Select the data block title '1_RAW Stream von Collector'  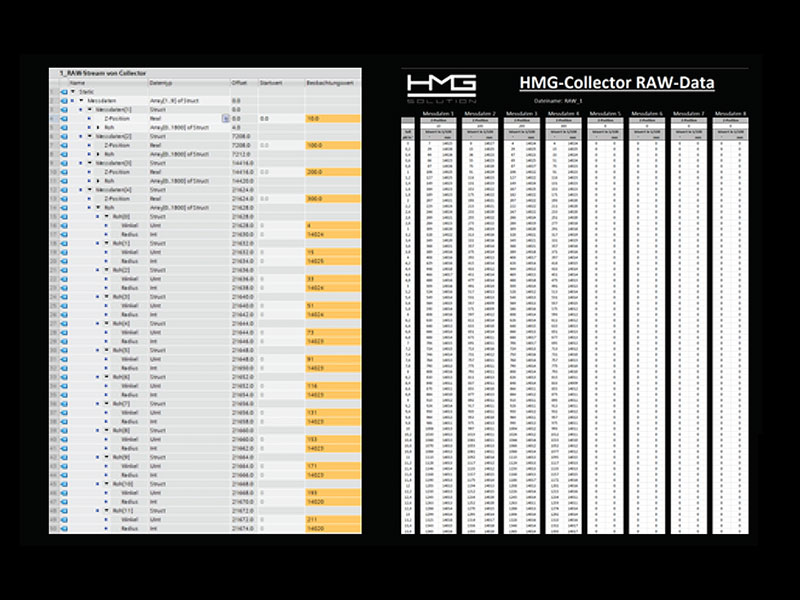(x=103, y=73)
